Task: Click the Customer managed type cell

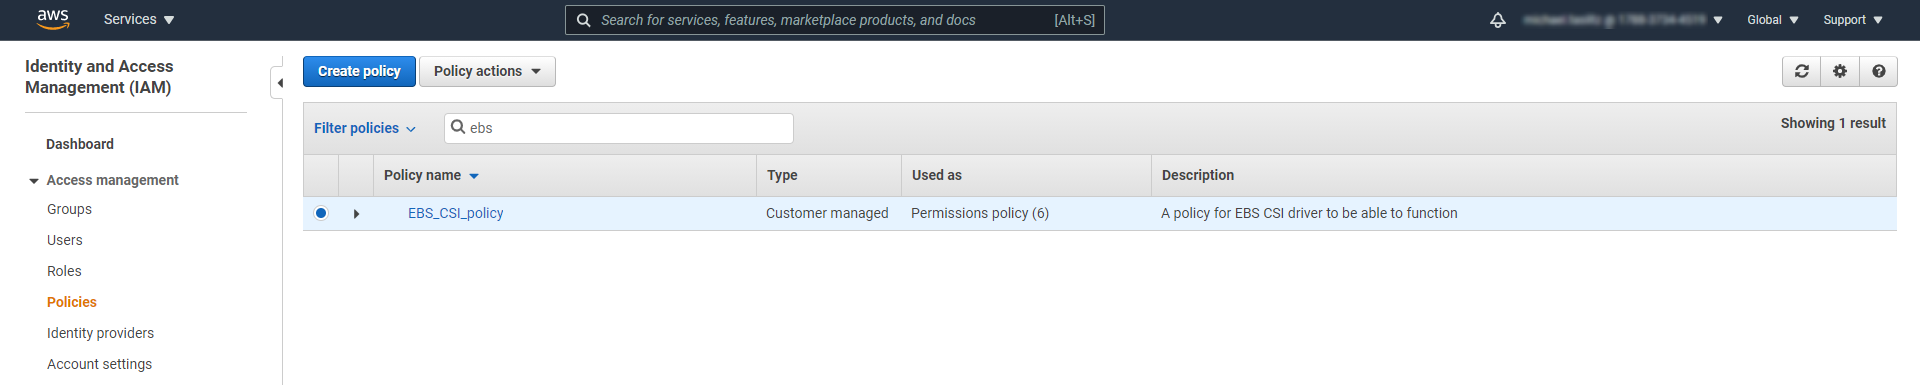Action: click(x=827, y=213)
